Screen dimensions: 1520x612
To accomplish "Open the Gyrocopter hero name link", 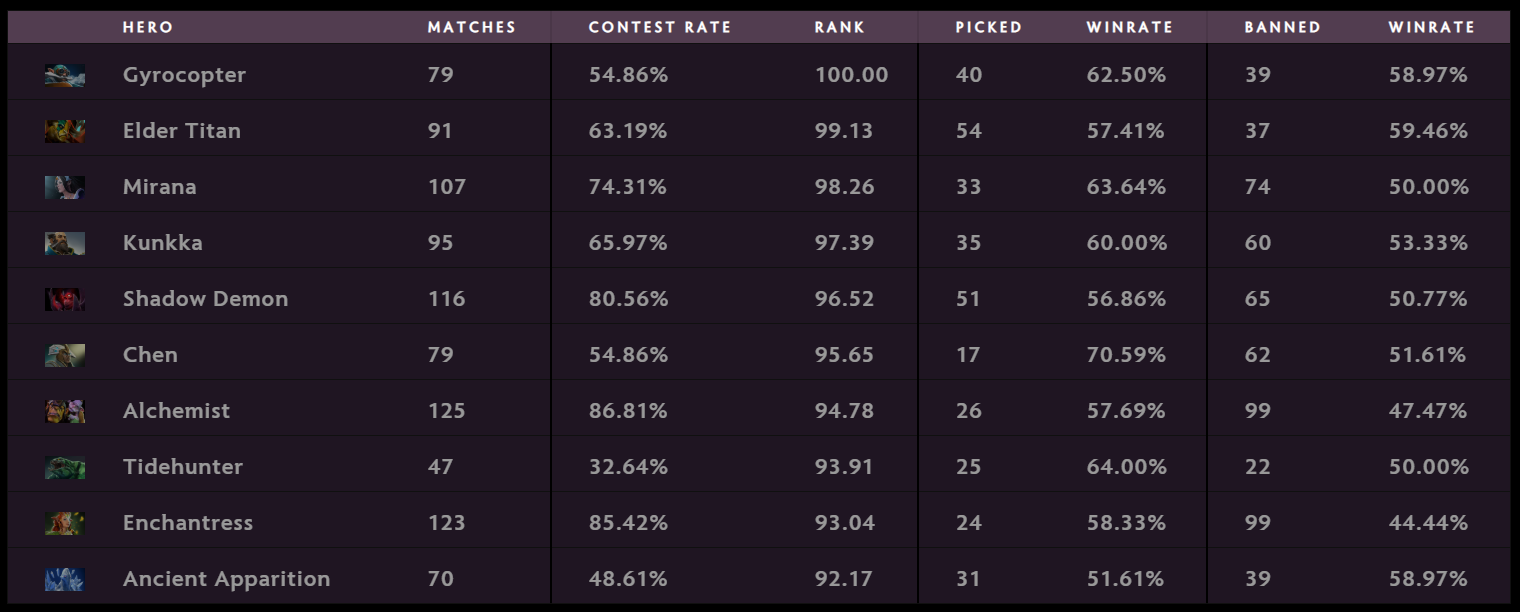I will coord(184,75).
